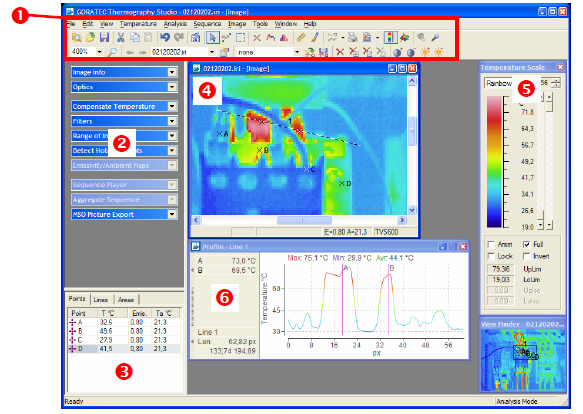Open the Tools menu
583x414 pixels.
(x=260, y=24)
